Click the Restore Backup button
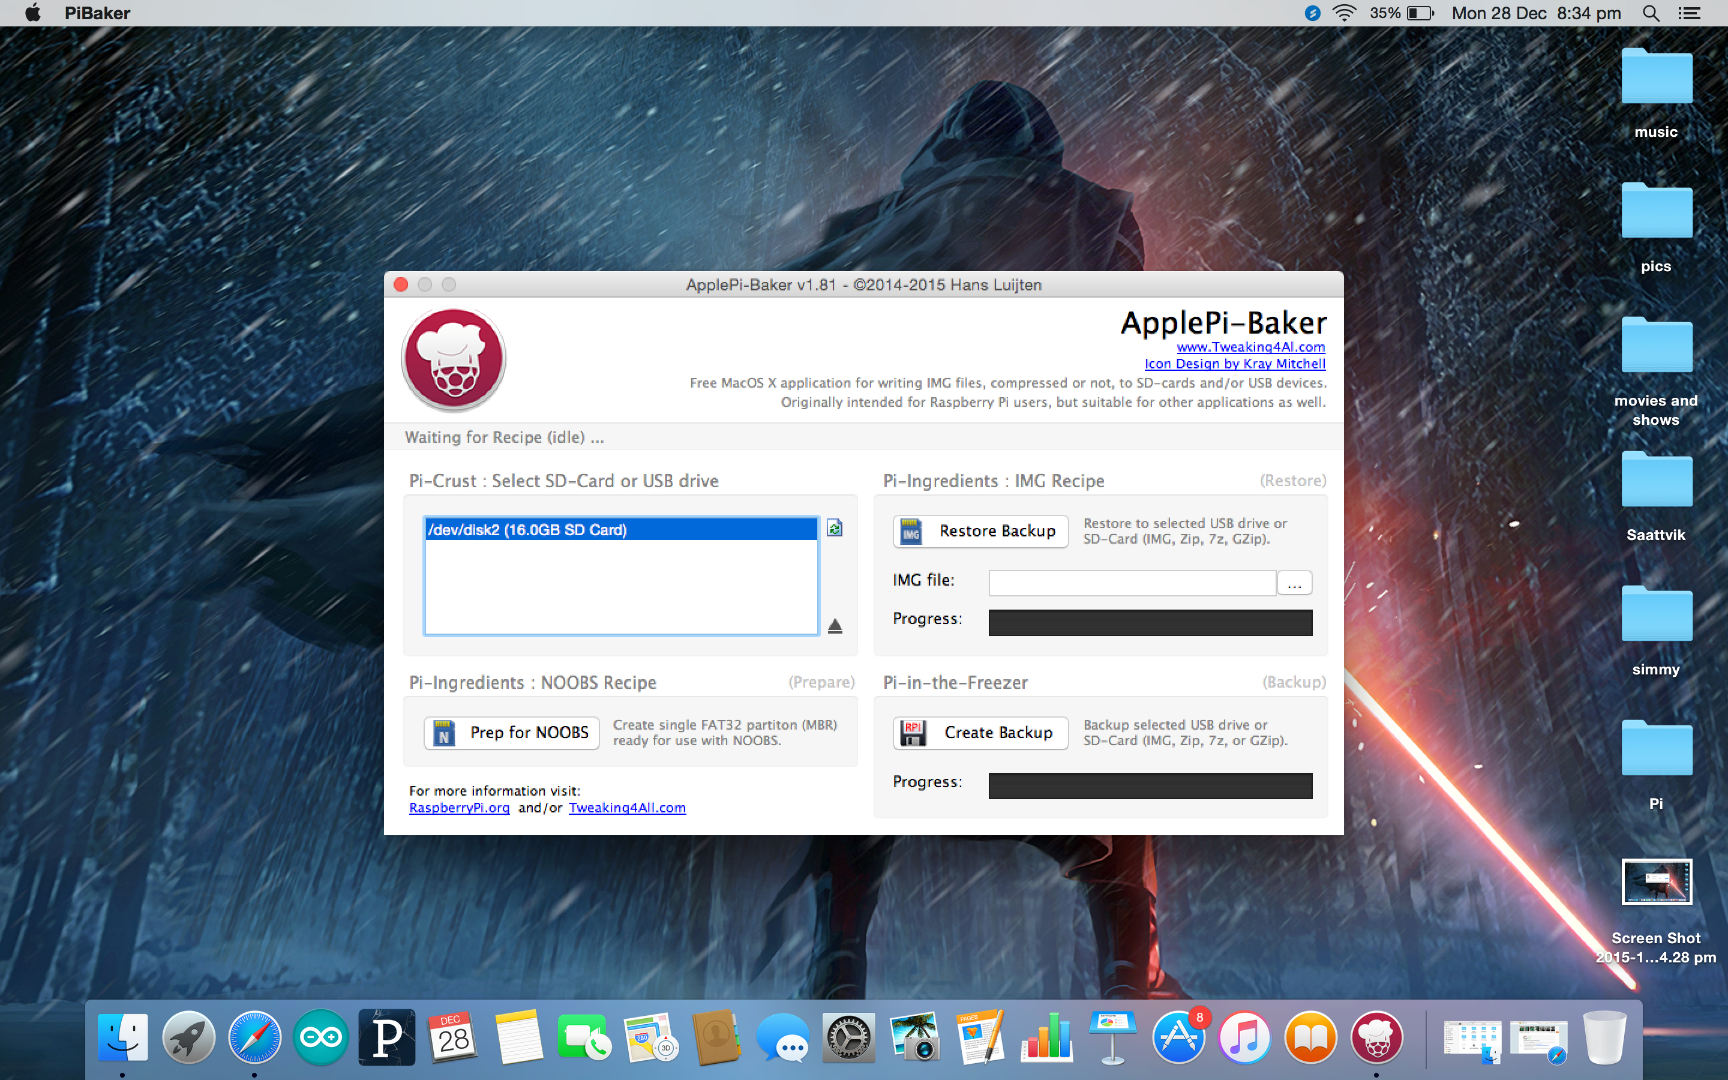 coord(980,531)
